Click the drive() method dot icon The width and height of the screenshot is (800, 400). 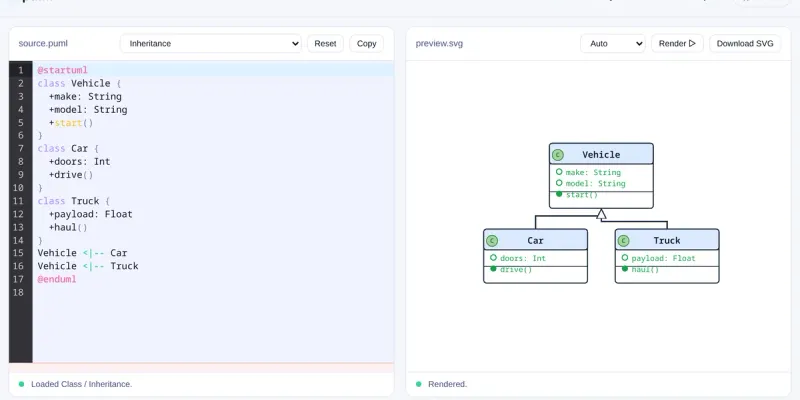(493, 268)
